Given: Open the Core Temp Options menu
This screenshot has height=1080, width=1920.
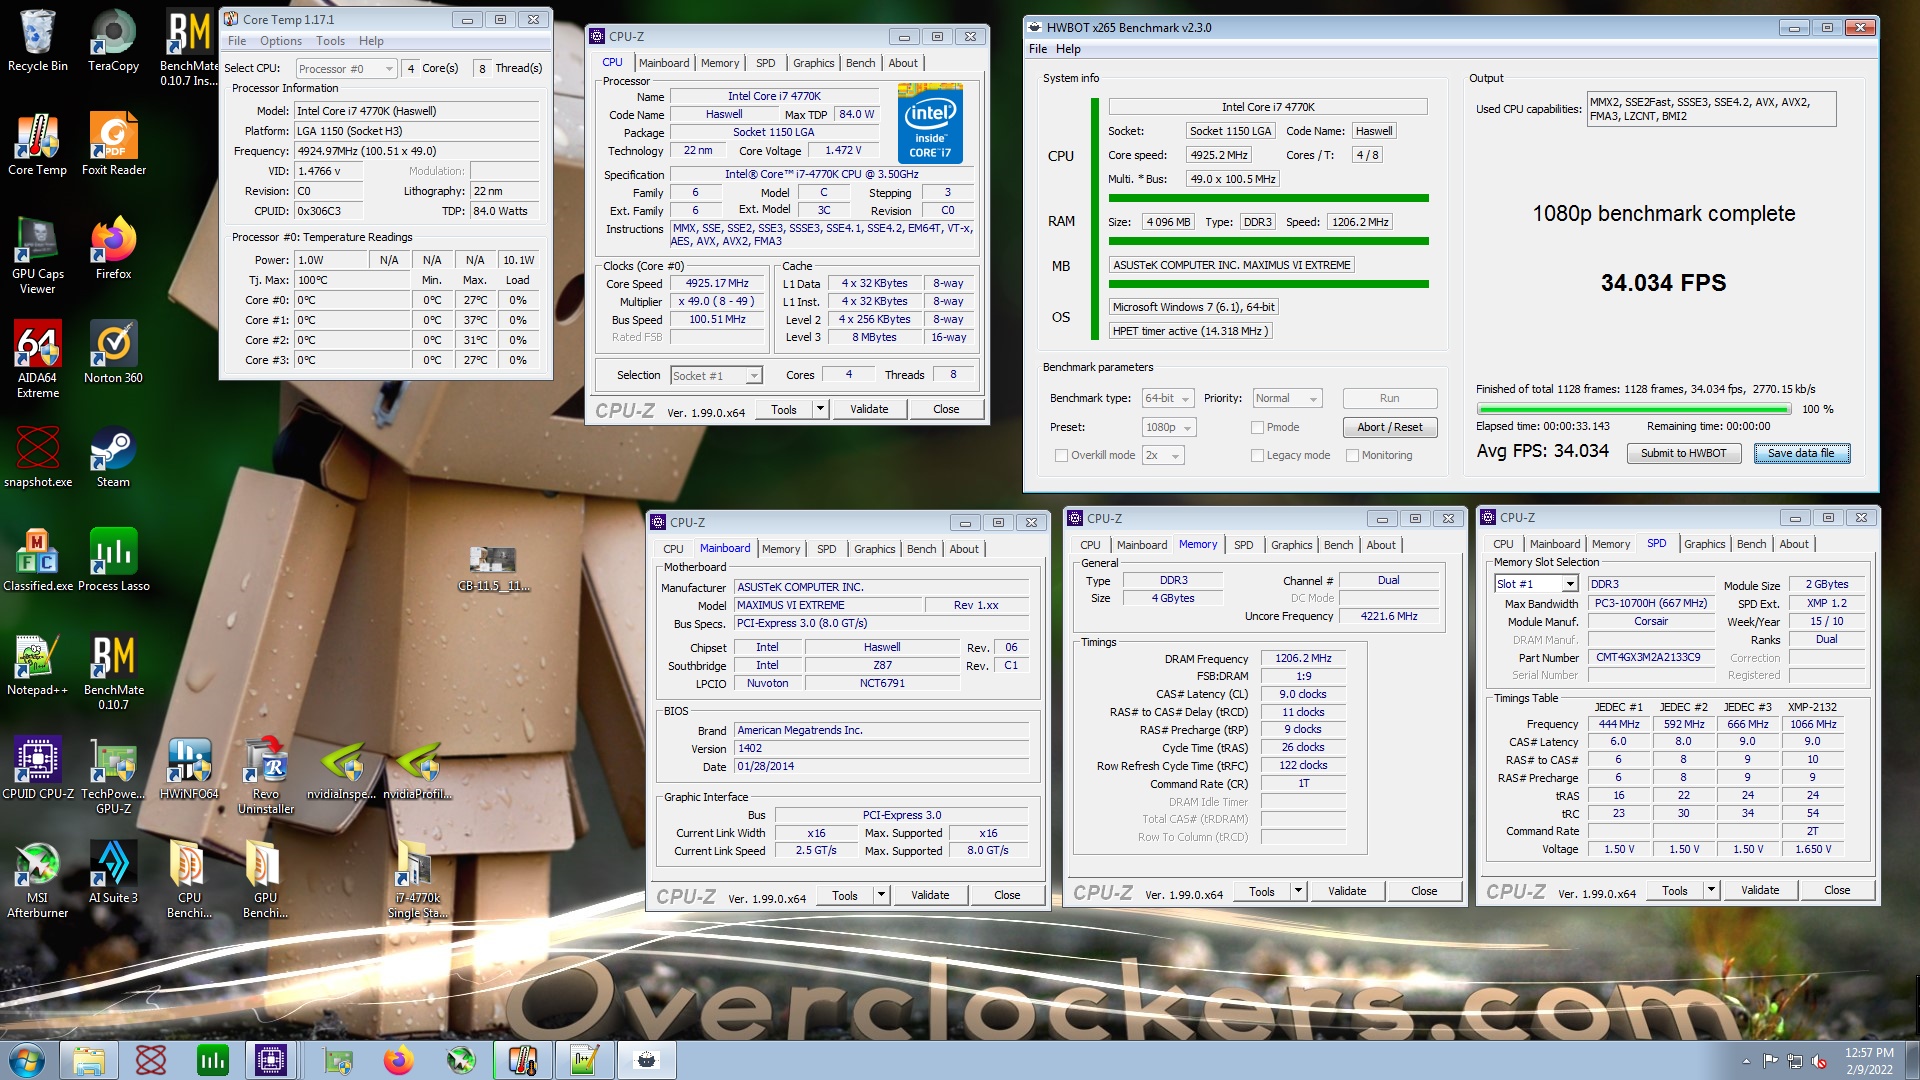Looking at the screenshot, I should pos(281,41).
